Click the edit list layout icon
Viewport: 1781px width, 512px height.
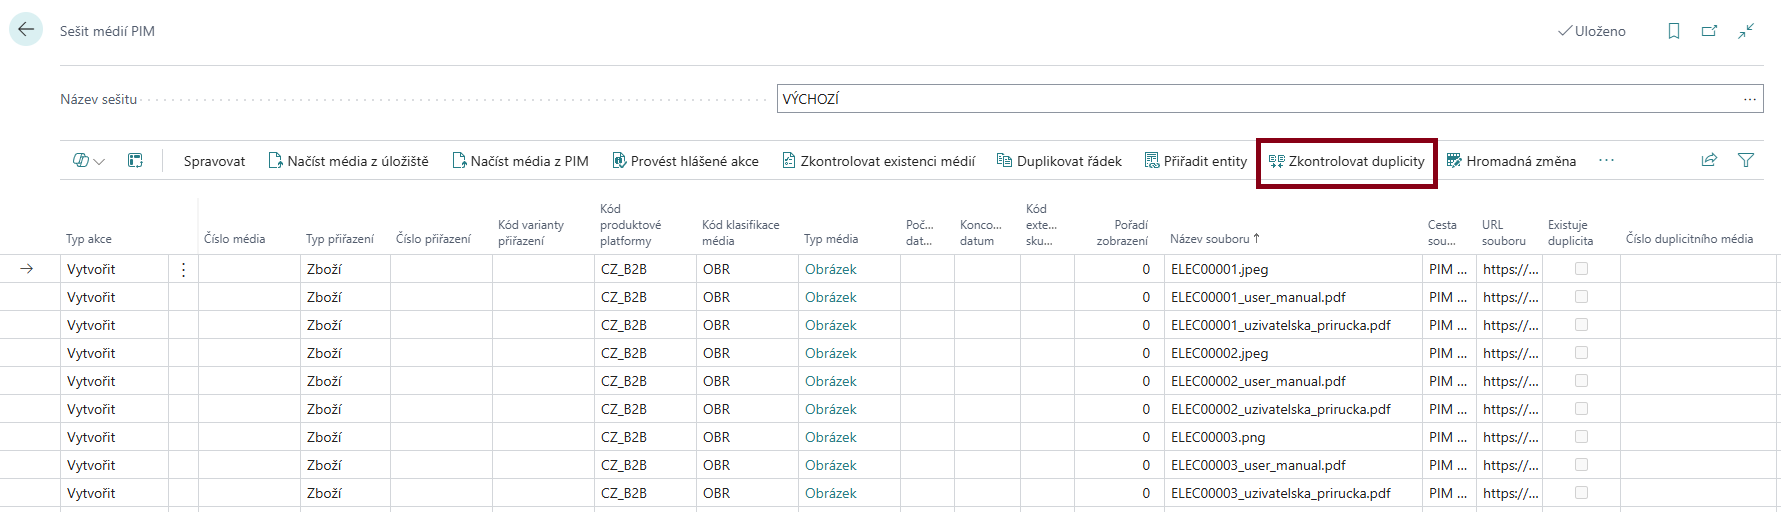(135, 160)
